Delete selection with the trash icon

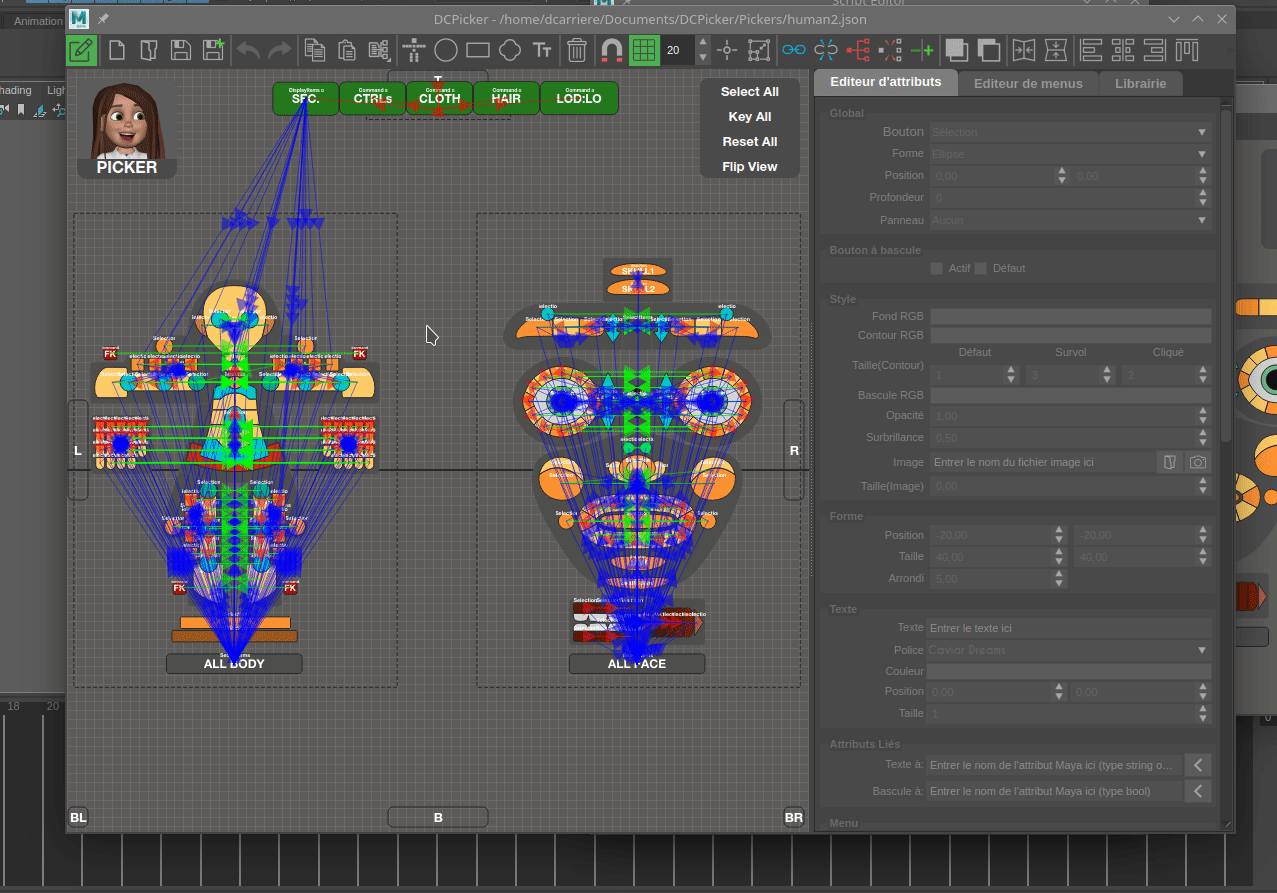click(x=577, y=50)
